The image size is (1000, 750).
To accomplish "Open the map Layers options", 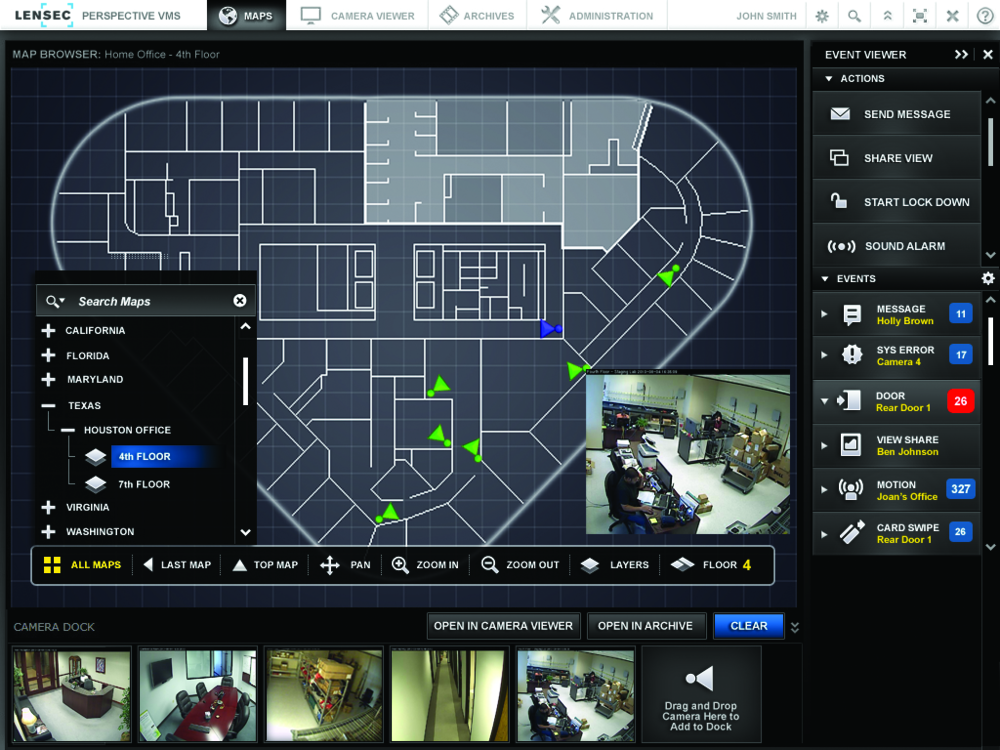I will (x=614, y=564).
